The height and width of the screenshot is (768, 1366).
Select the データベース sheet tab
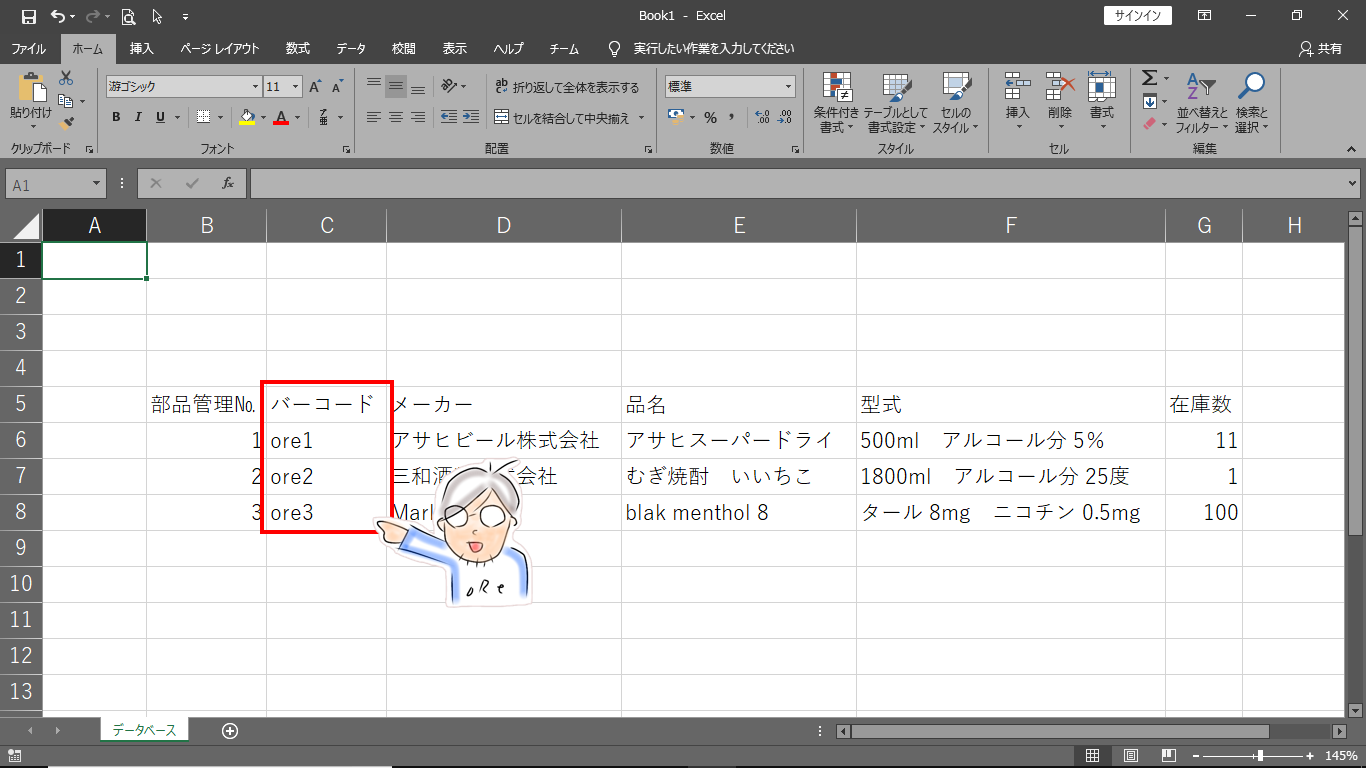[x=144, y=731]
